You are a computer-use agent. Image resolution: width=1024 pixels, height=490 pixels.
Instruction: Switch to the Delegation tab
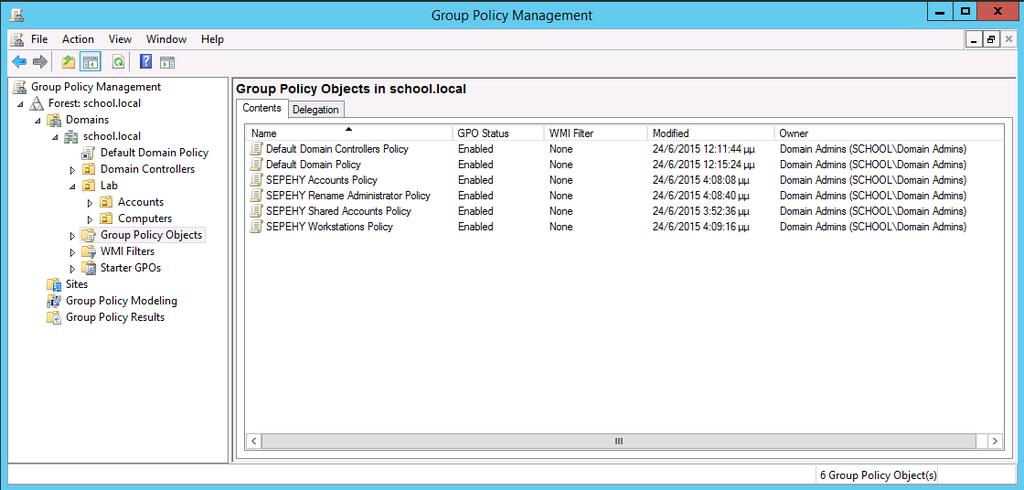315,109
